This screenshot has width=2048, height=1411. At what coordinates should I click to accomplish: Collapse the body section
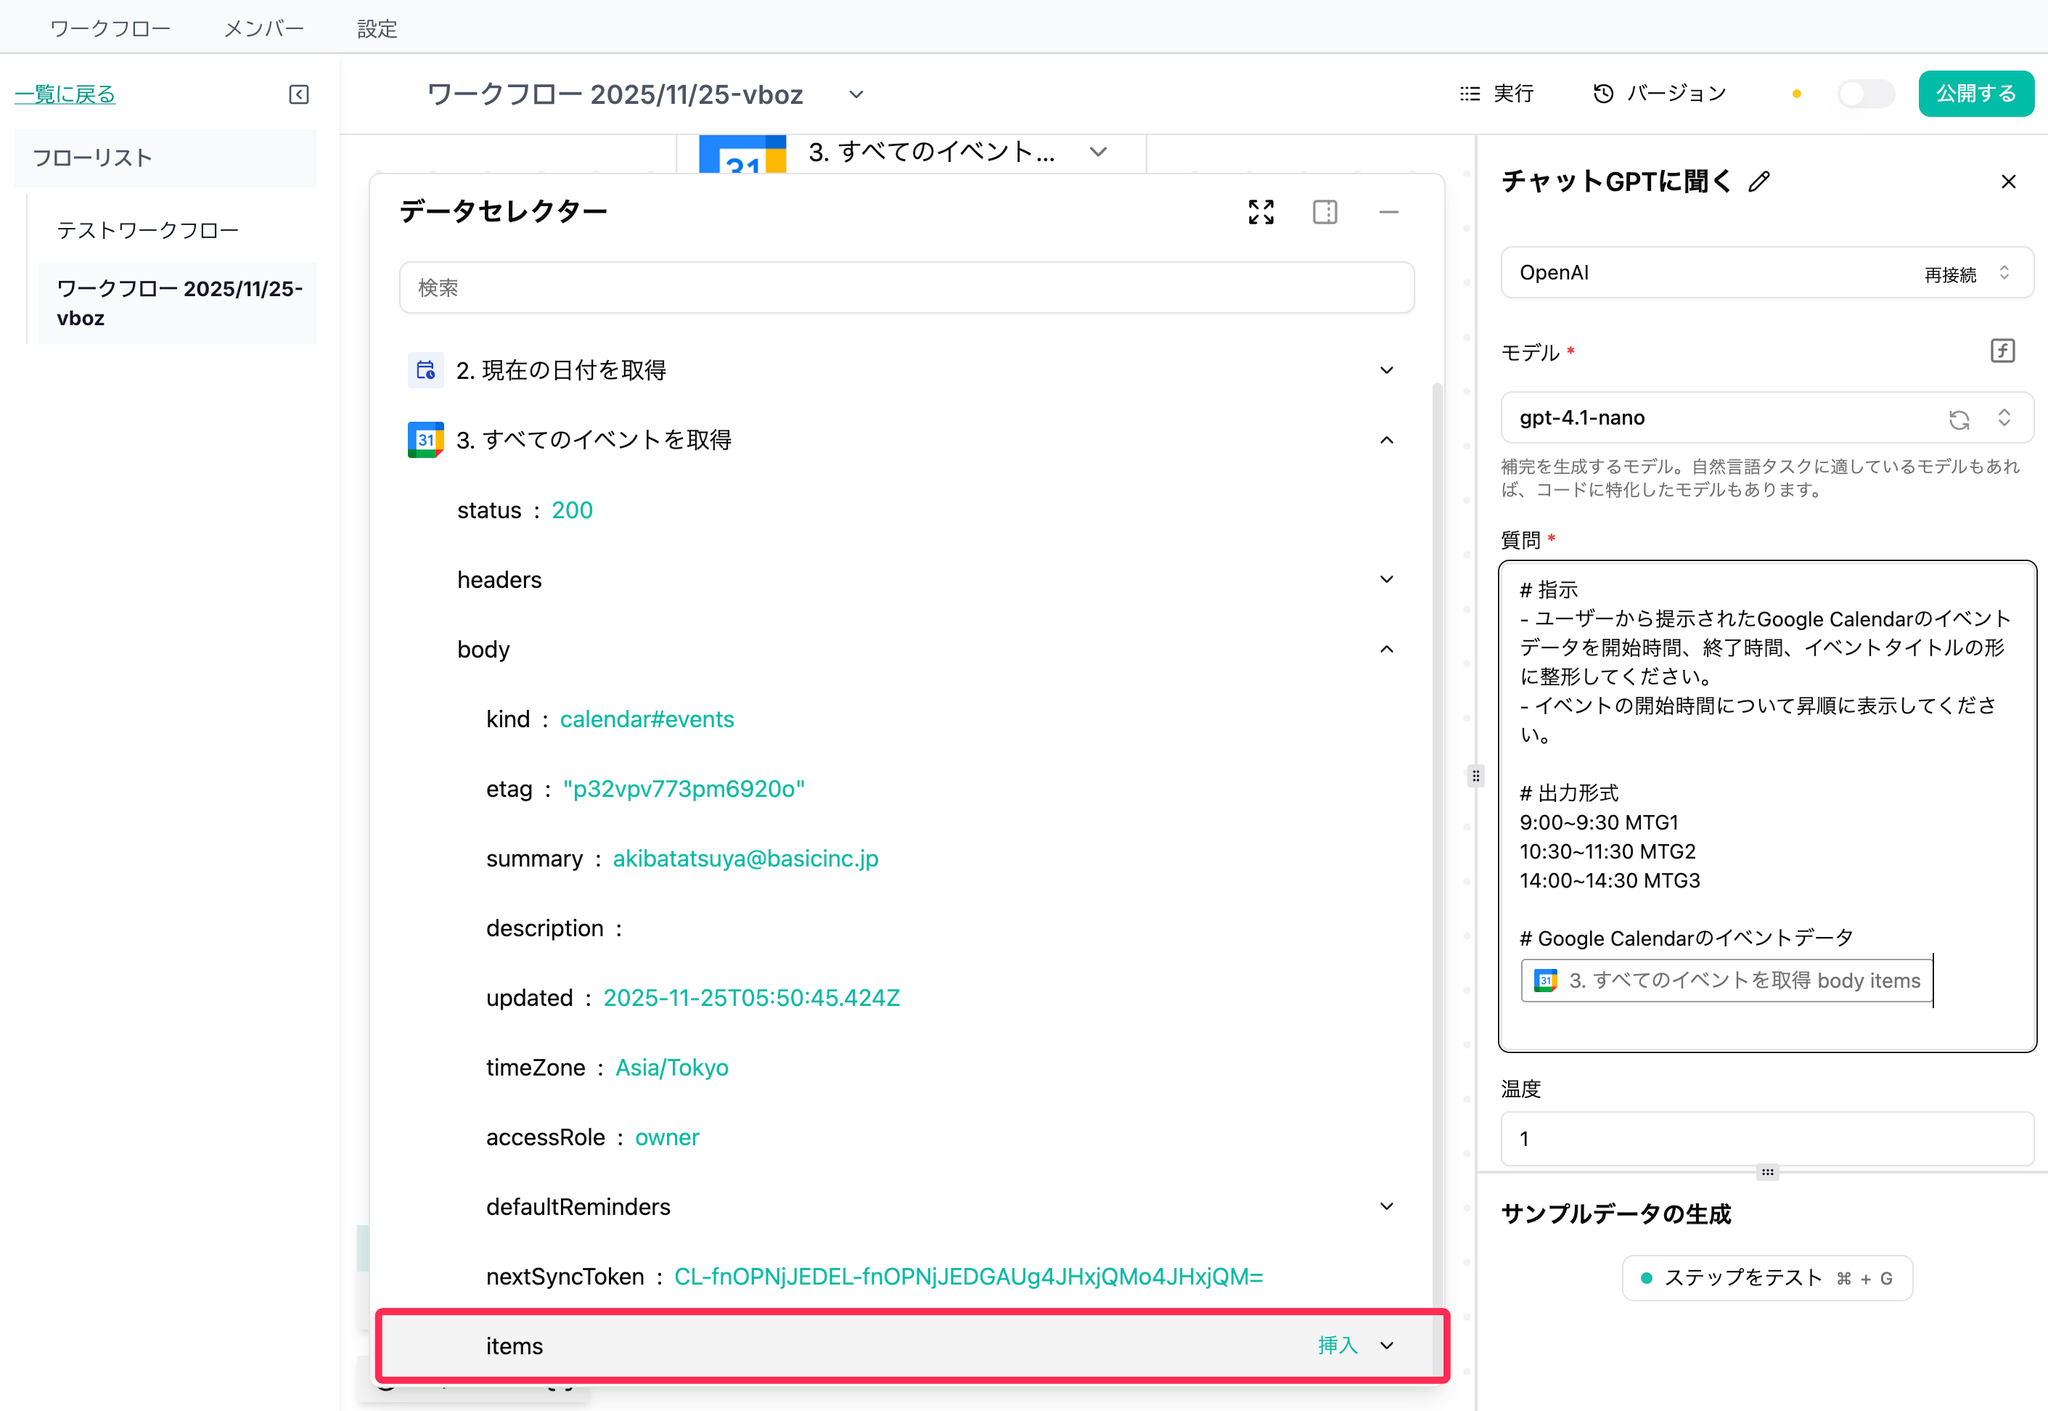pos(1386,650)
